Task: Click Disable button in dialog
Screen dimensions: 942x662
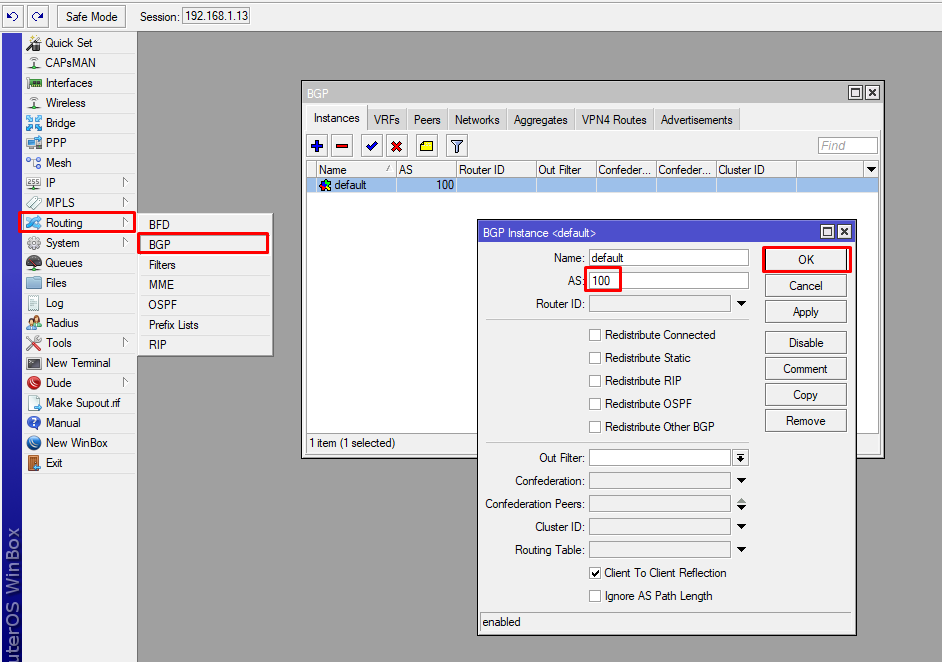Action: (806, 343)
